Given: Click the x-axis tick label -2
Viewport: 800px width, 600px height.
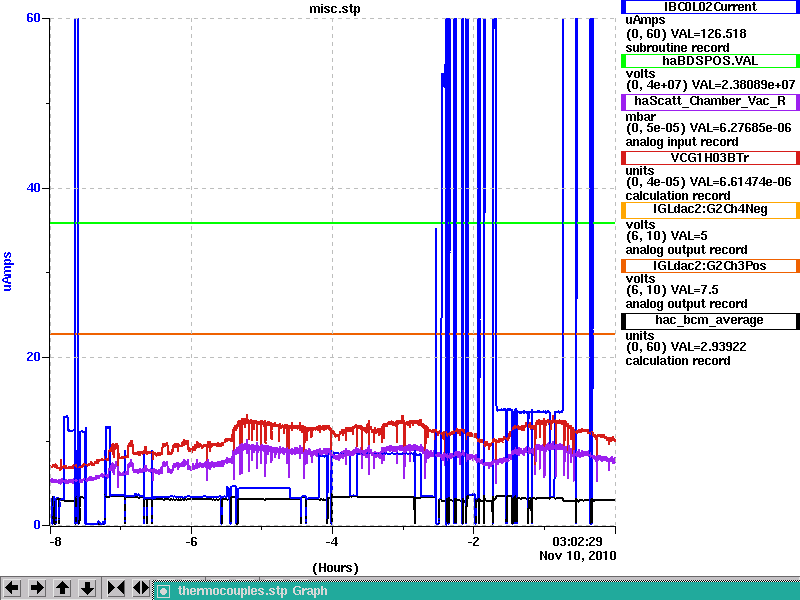Looking at the screenshot, I should click(473, 541).
